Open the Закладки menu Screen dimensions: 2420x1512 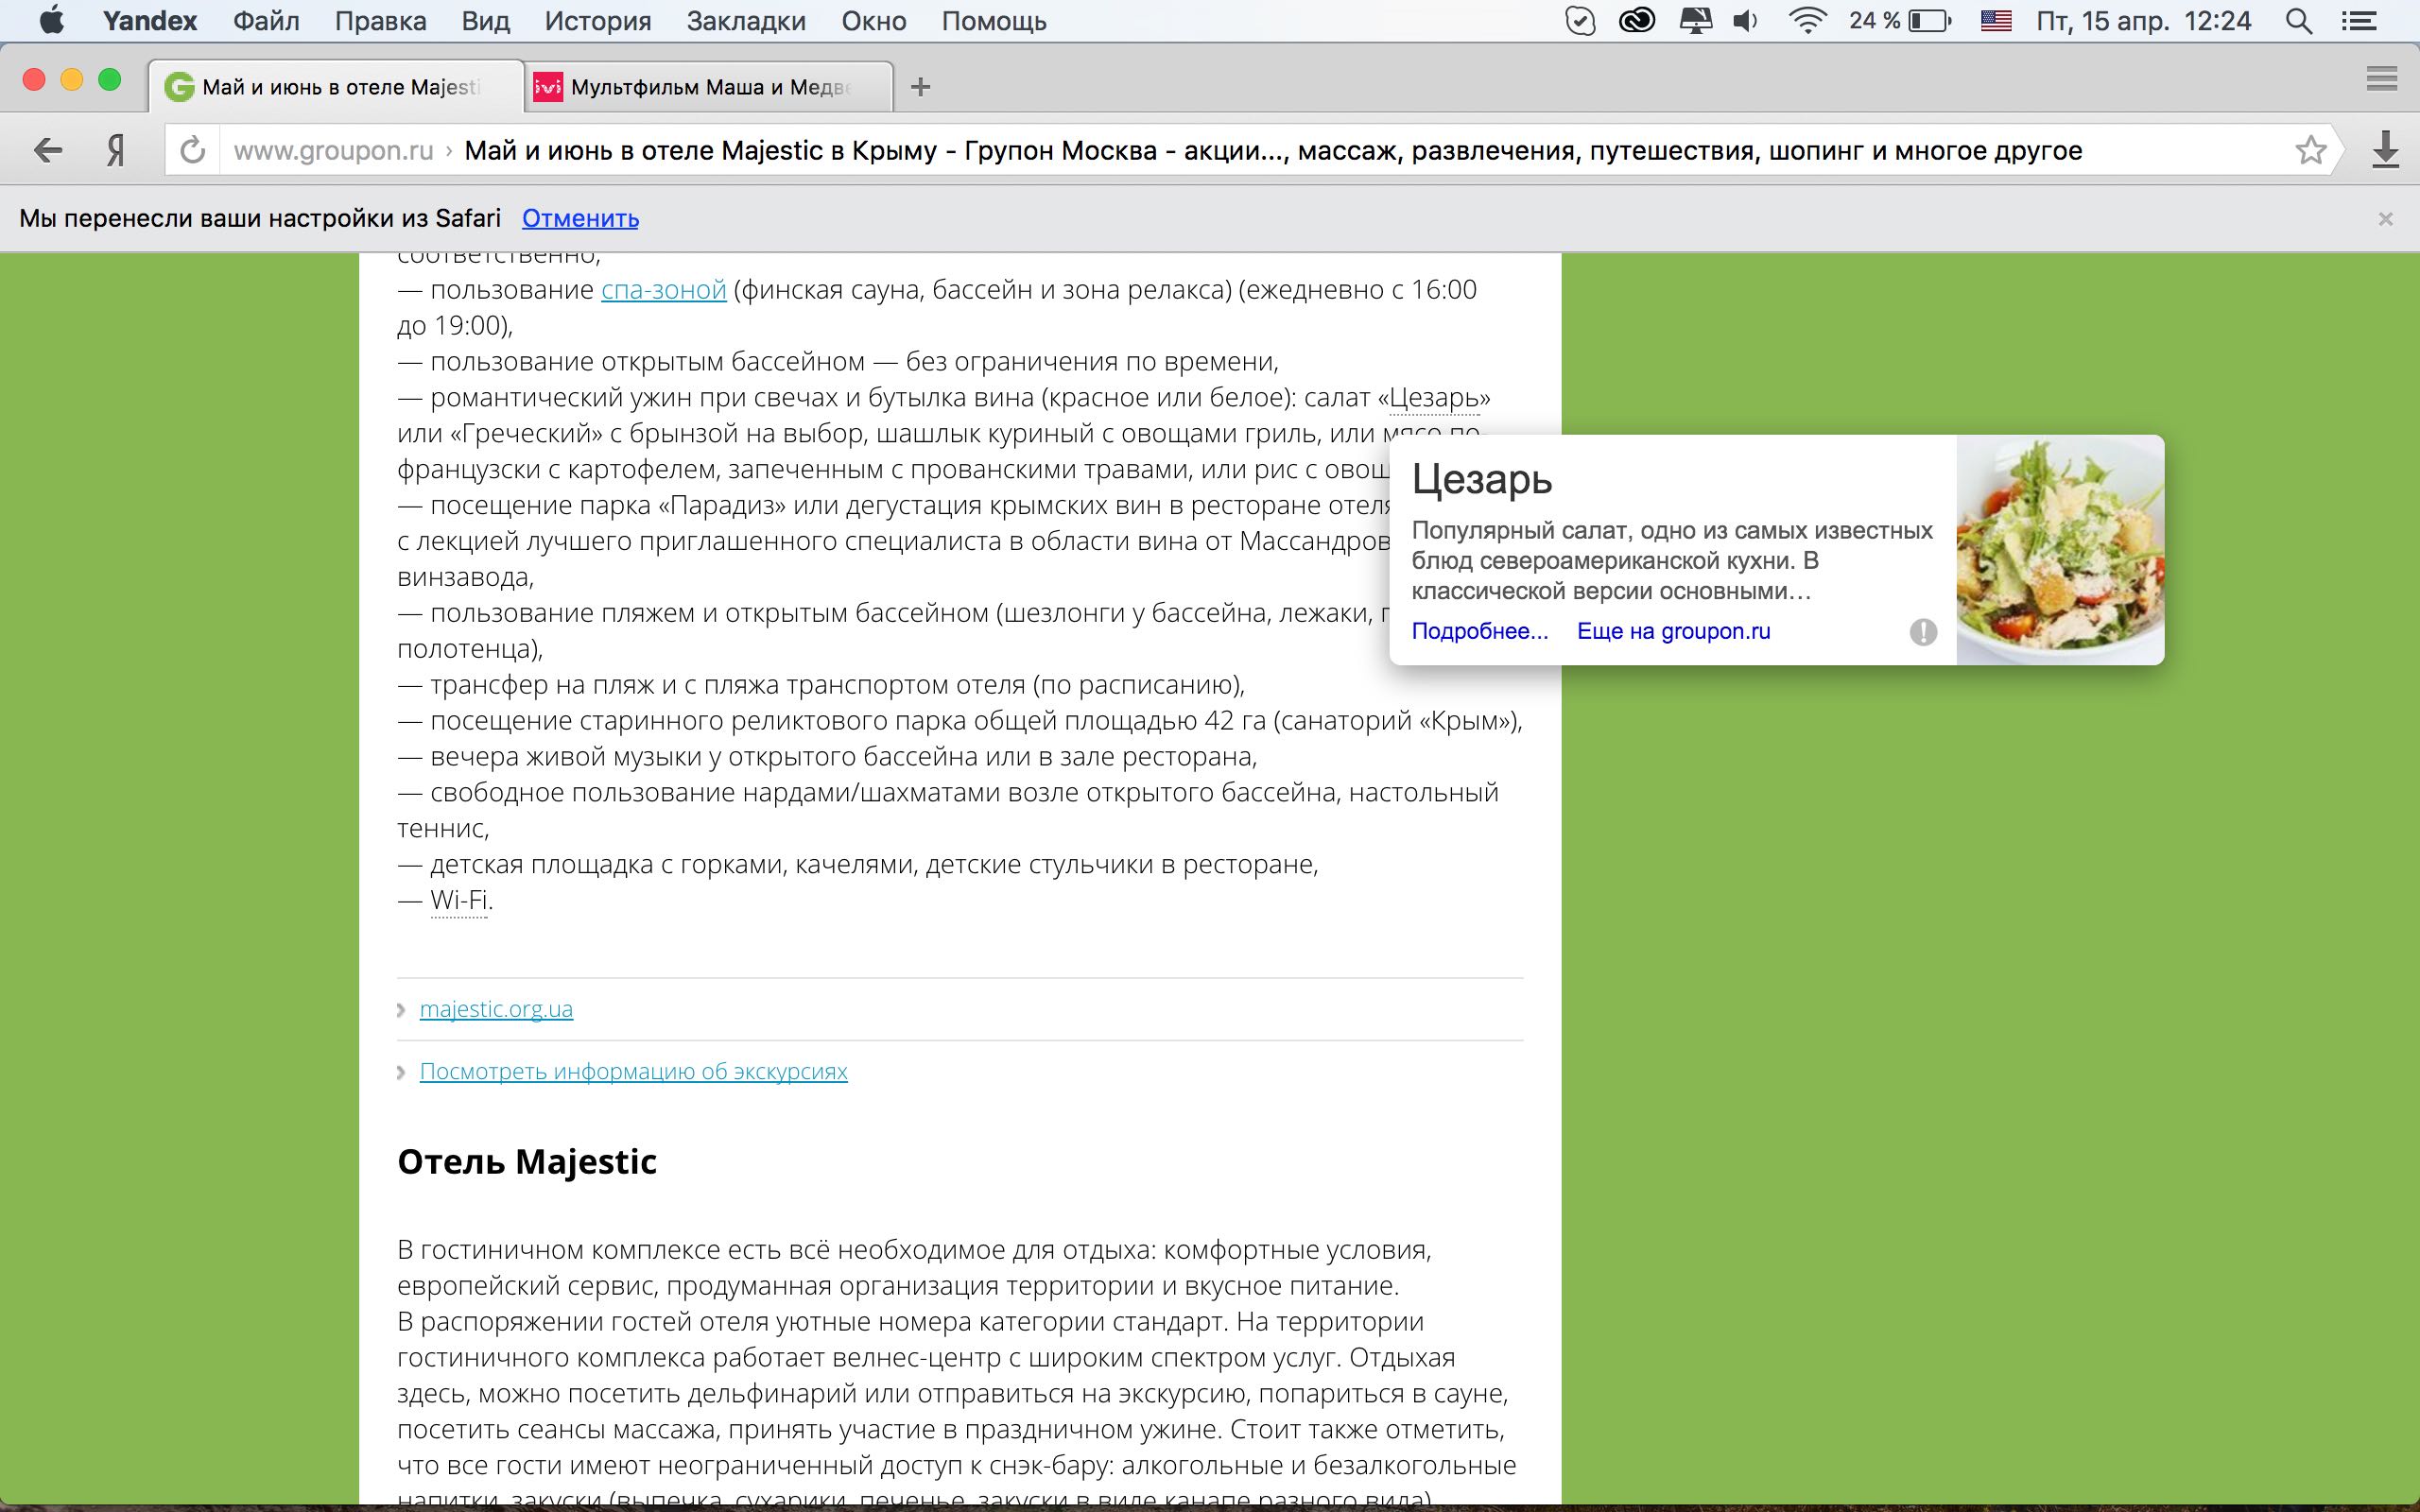tap(746, 21)
